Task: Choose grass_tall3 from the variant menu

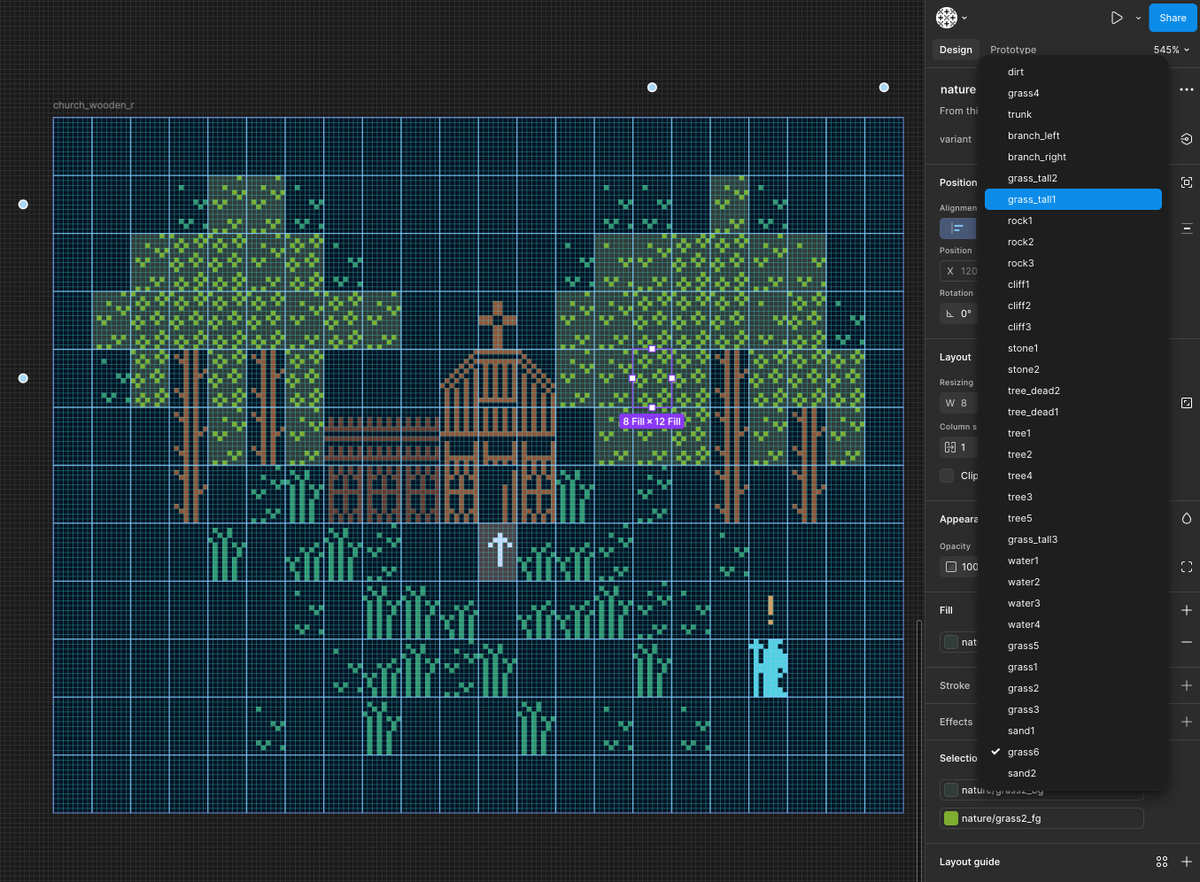Action: click(x=1073, y=540)
